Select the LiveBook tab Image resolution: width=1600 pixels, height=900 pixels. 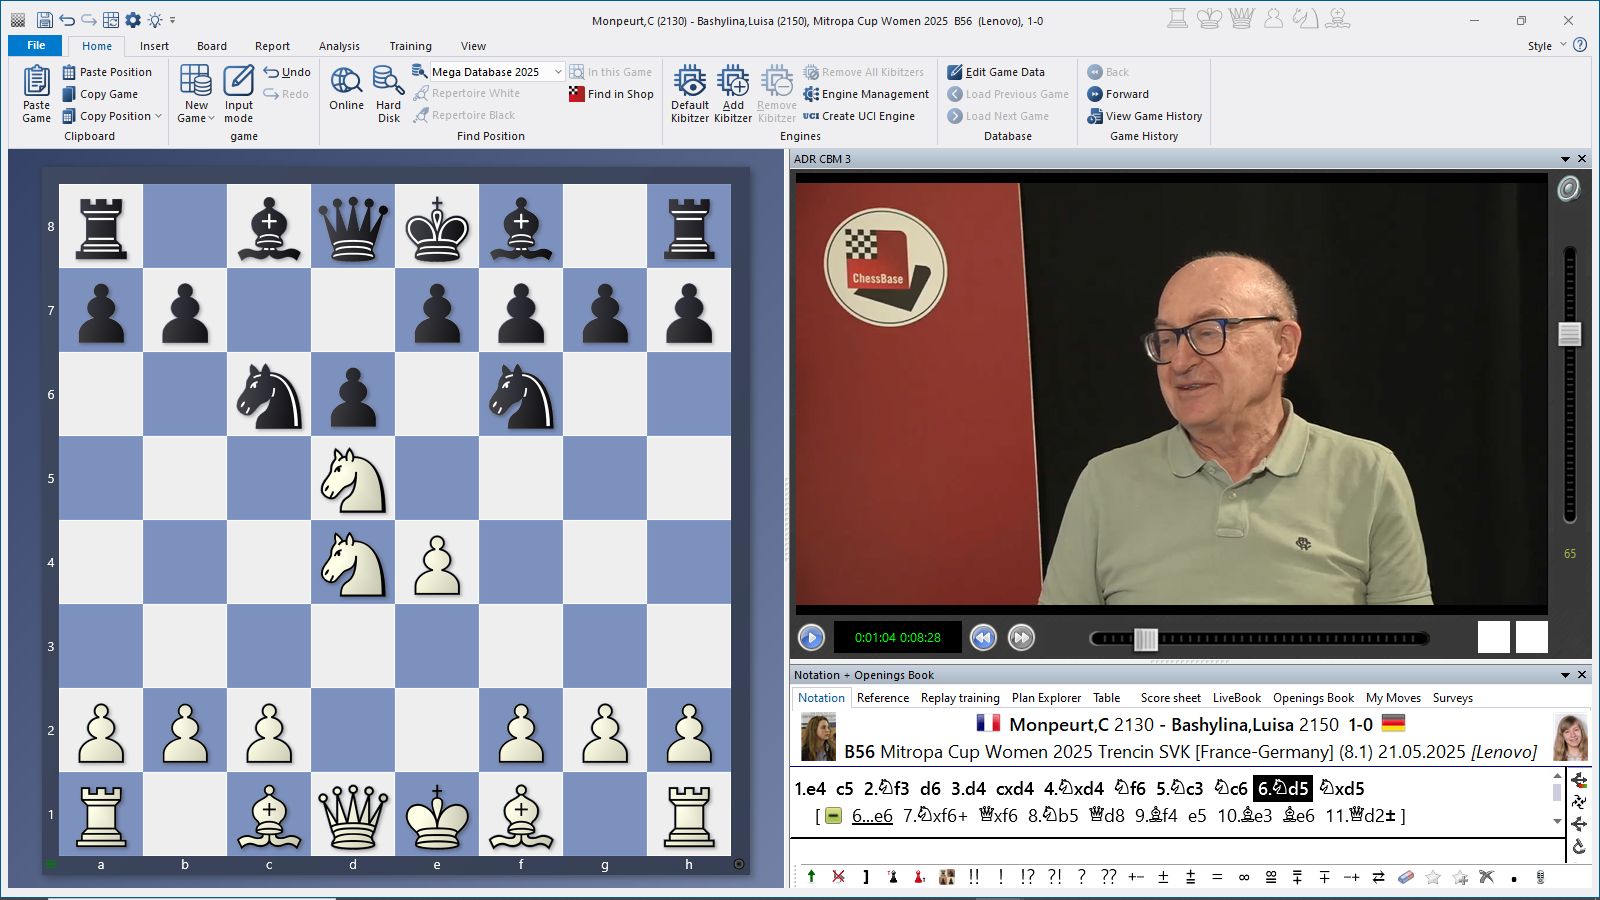click(x=1236, y=698)
